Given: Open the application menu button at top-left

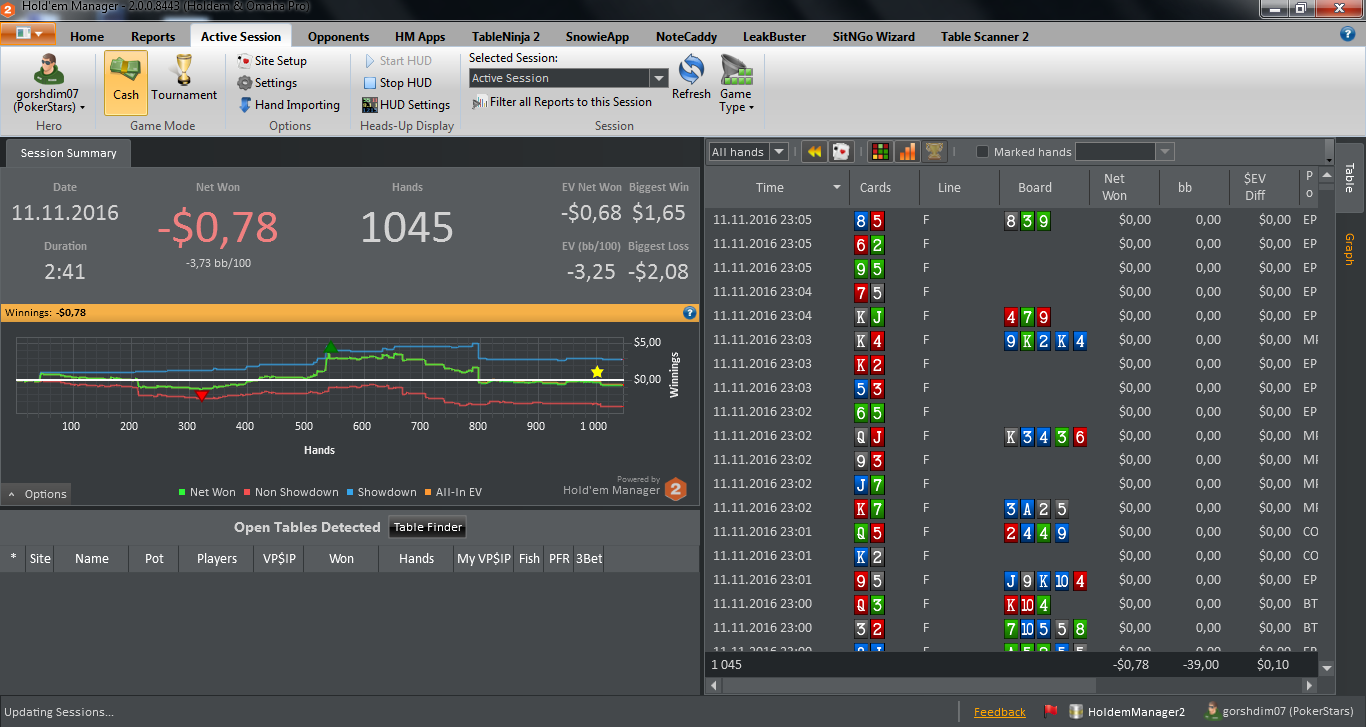Looking at the screenshot, I should [x=28, y=33].
